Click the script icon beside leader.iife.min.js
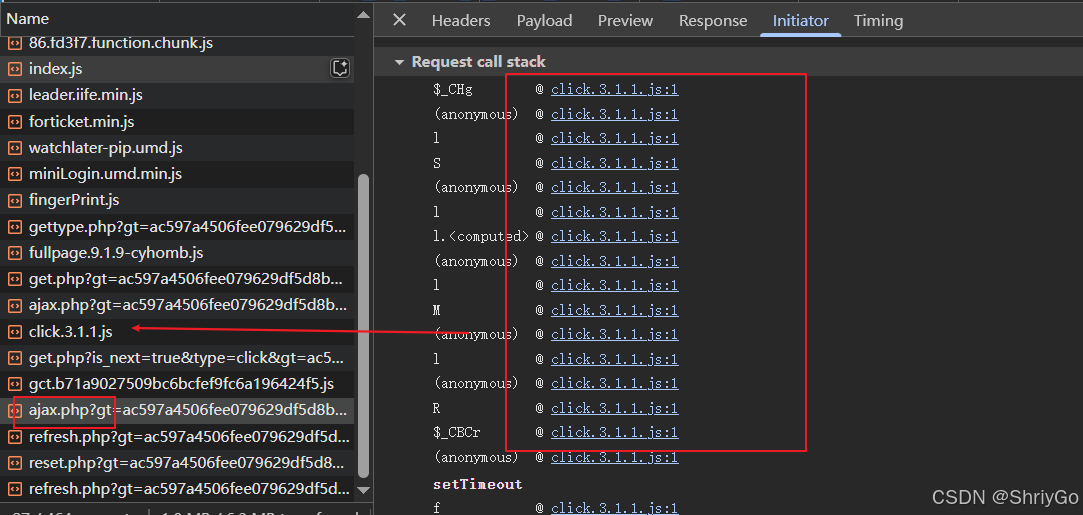The width and height of the screenshot is (1083, 515). coord(15,95)
